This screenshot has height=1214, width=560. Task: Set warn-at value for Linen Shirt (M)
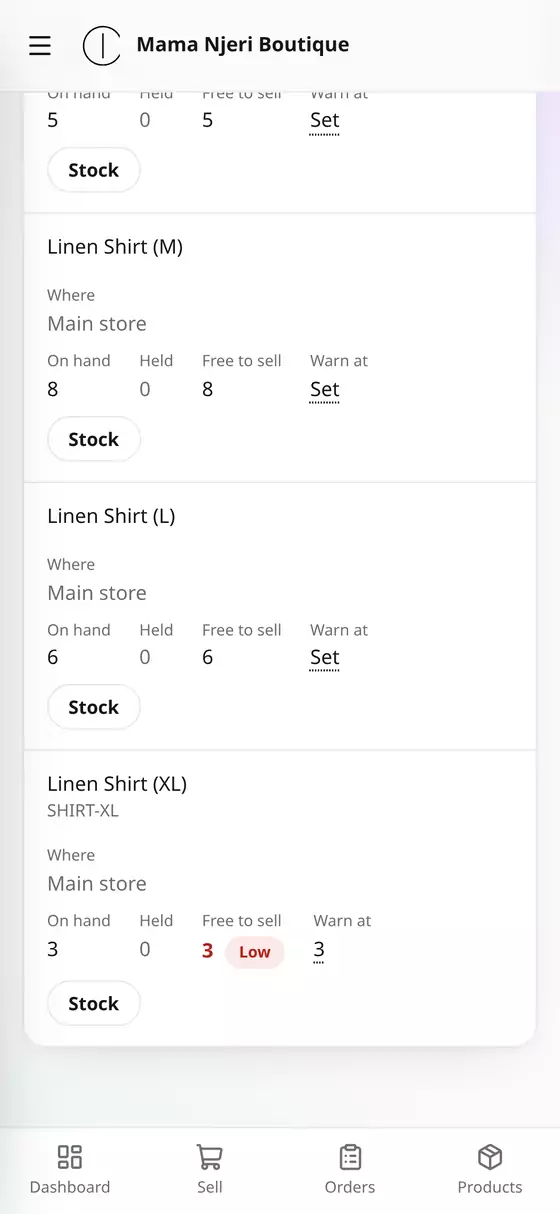325,390
